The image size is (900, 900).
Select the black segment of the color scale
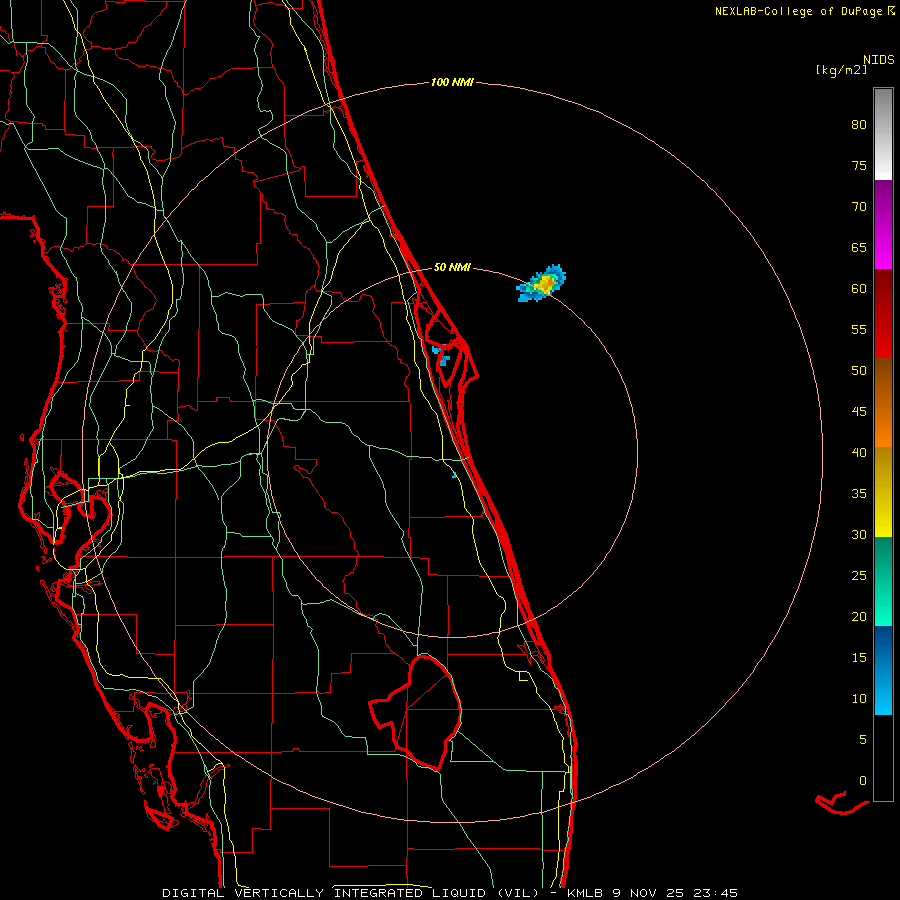click(x=883, y=758)
